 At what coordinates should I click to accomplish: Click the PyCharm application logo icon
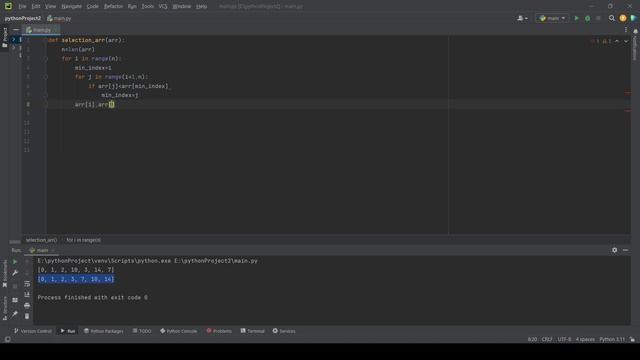tap(8, 6)
